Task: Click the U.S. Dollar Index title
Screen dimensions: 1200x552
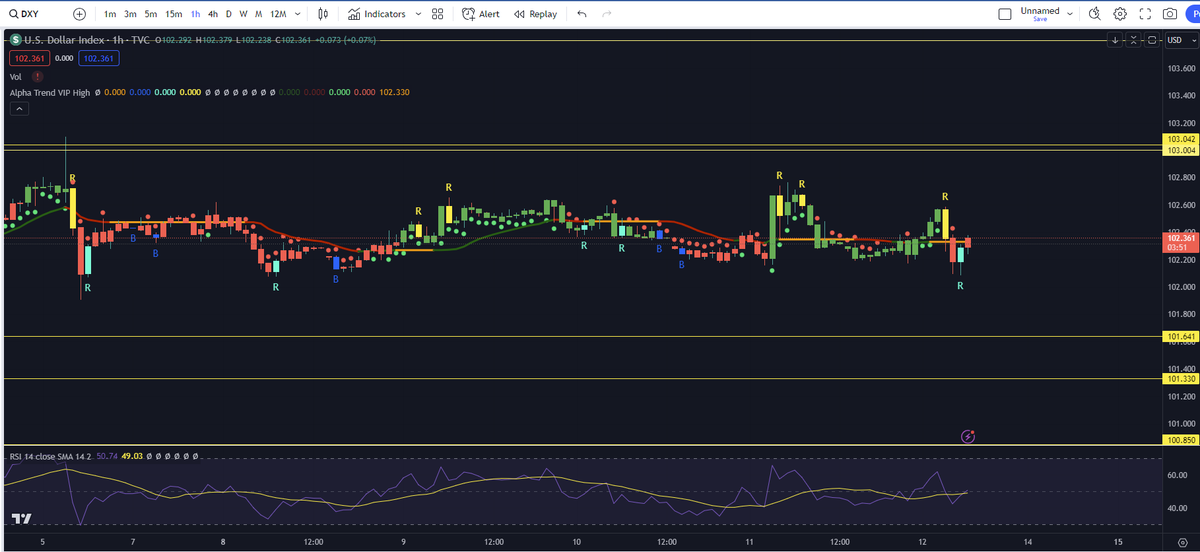Action: [x=64, y=40]
